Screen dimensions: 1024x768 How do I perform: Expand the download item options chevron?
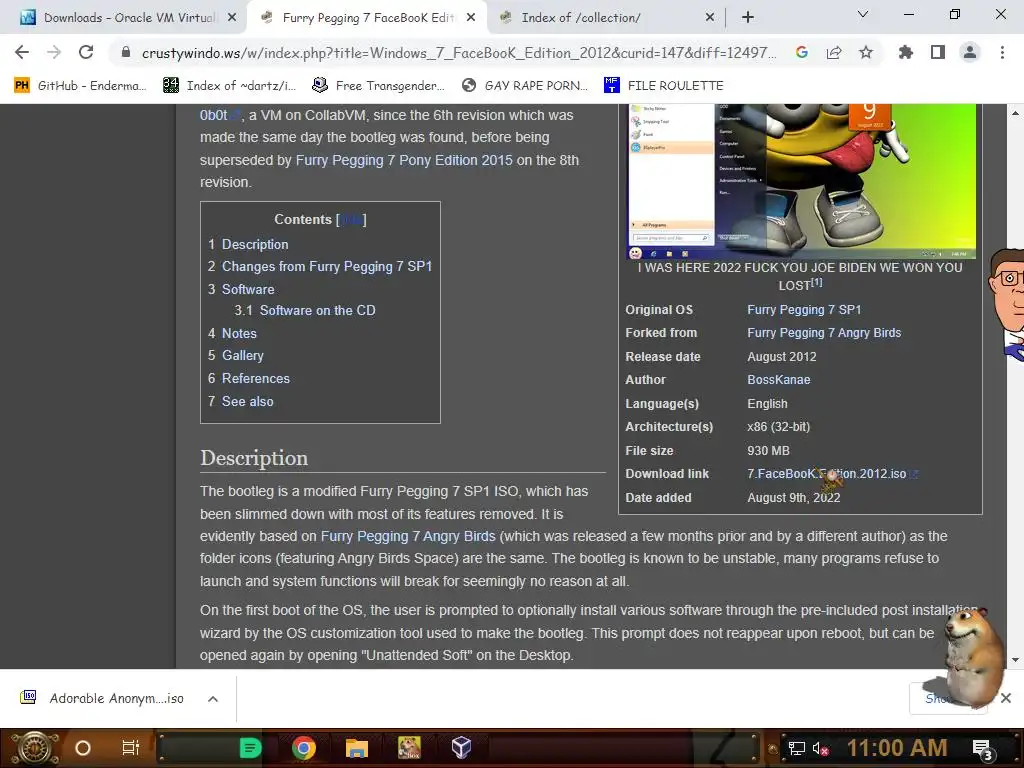coord(213,699)
